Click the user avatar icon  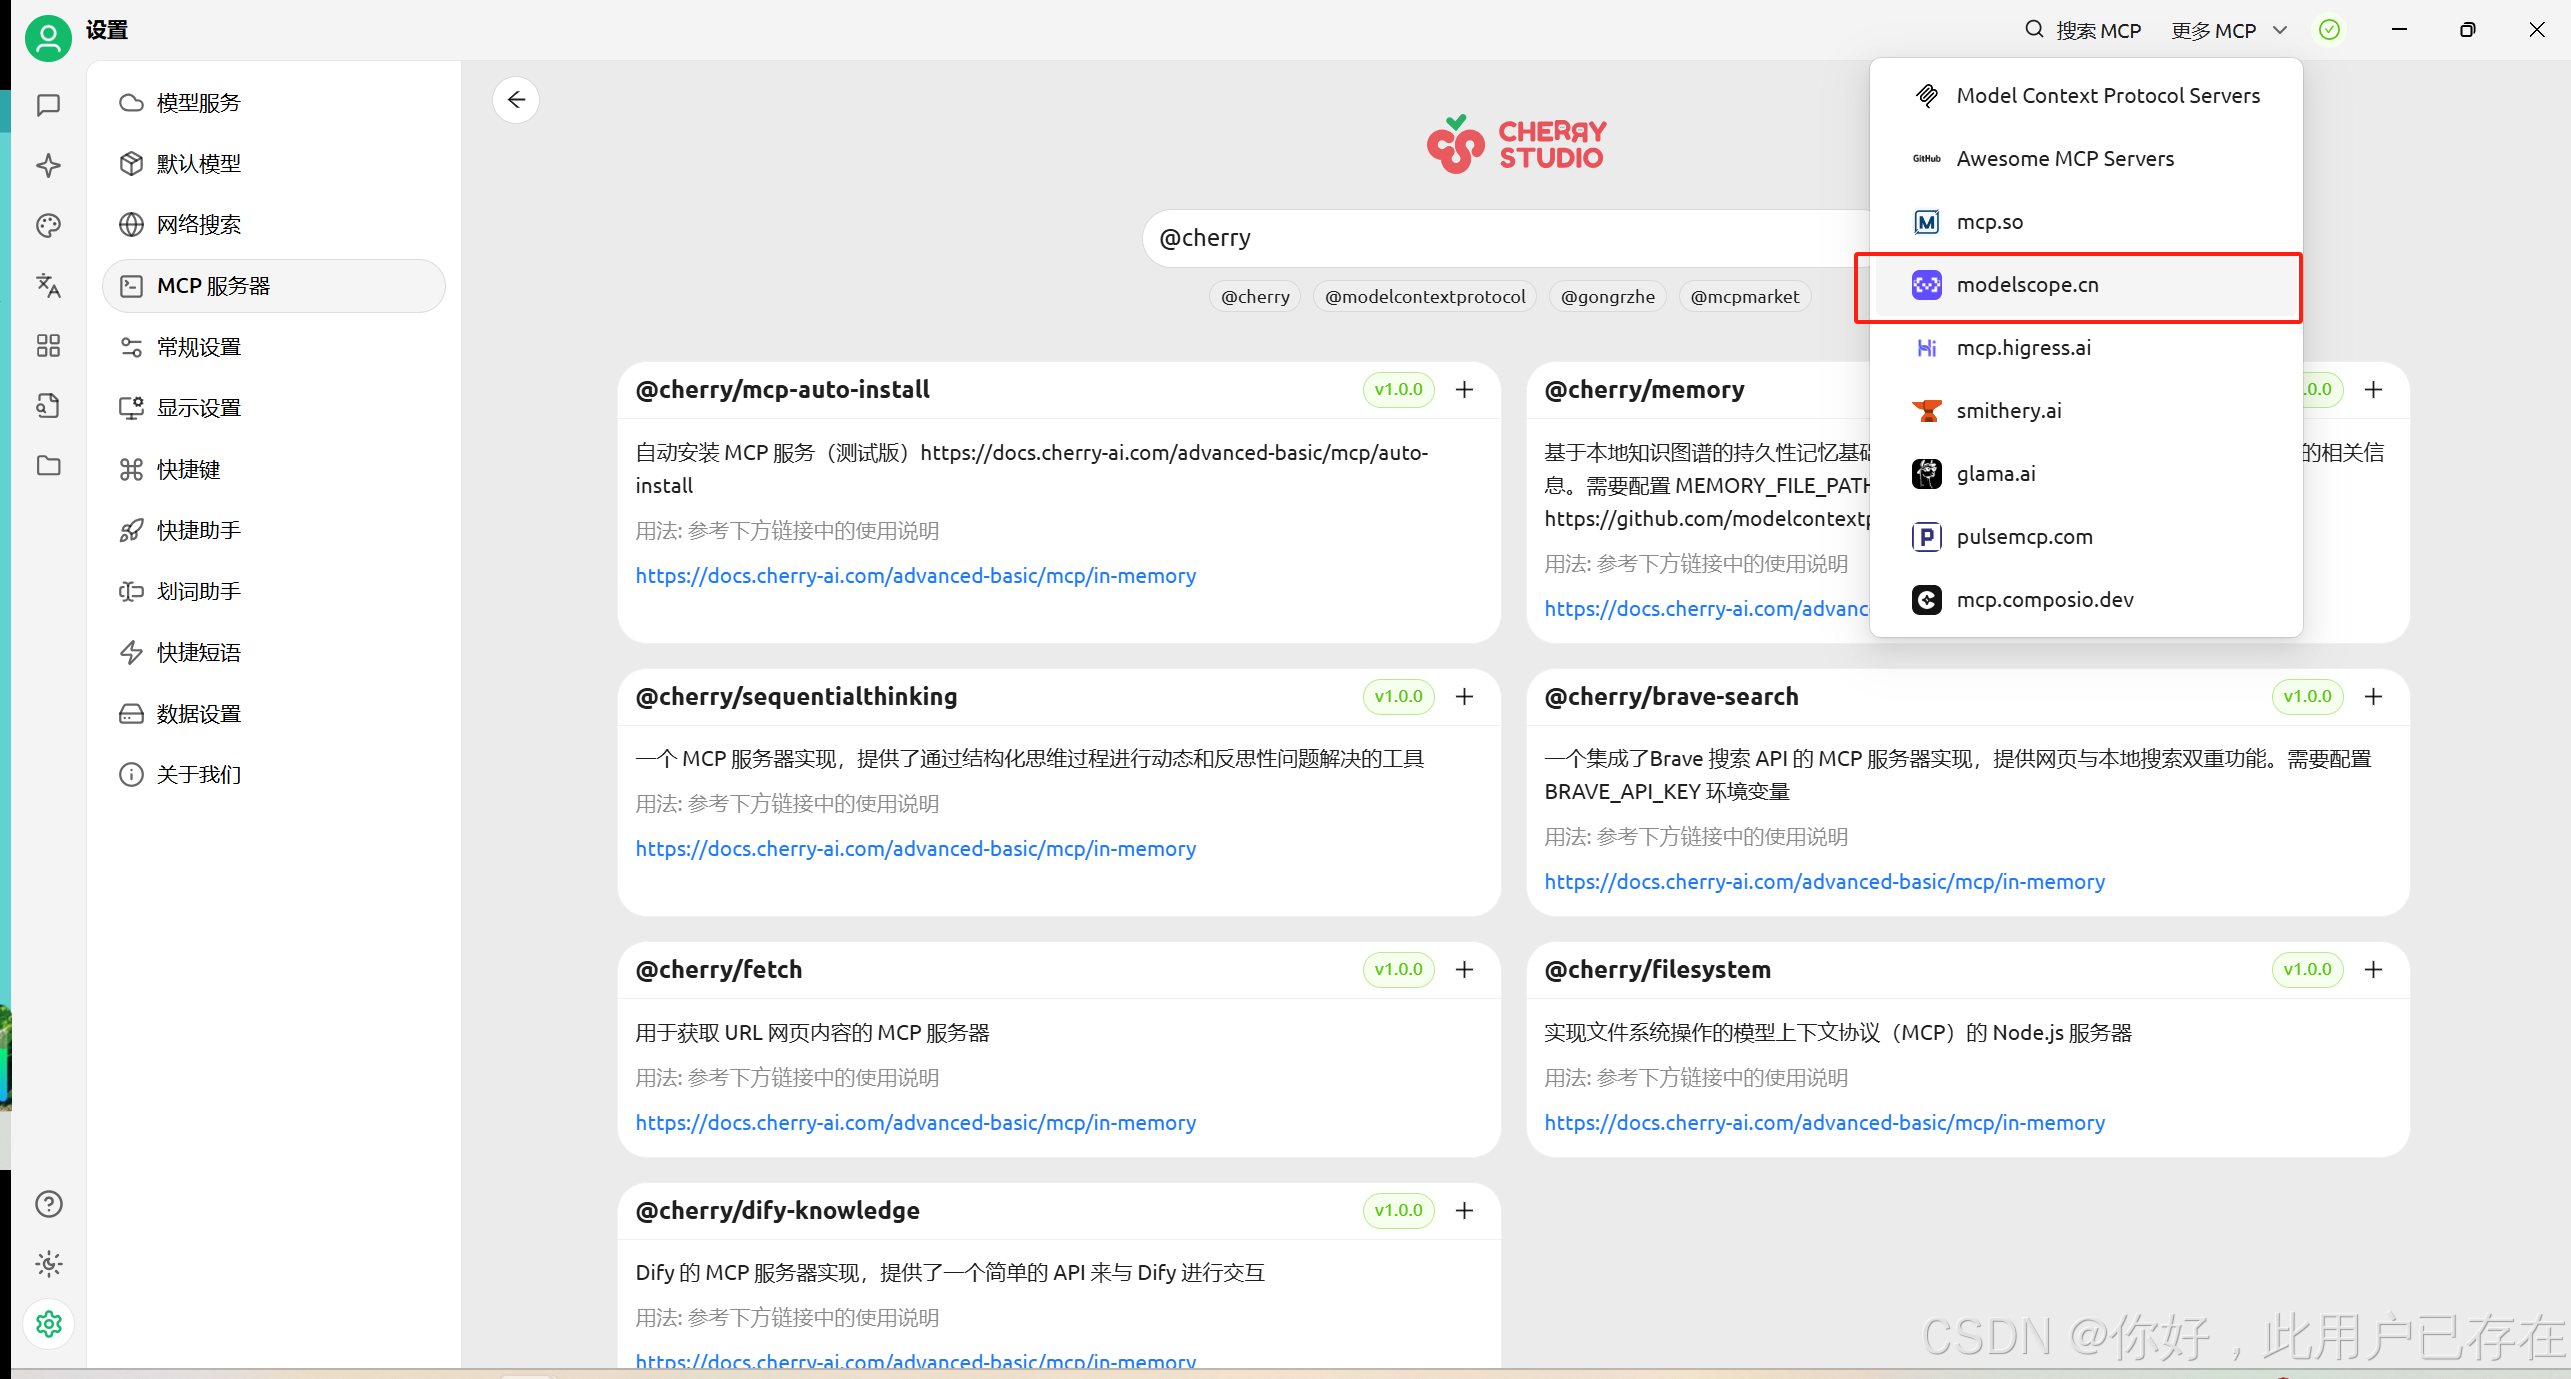click(x=48, y=38)
